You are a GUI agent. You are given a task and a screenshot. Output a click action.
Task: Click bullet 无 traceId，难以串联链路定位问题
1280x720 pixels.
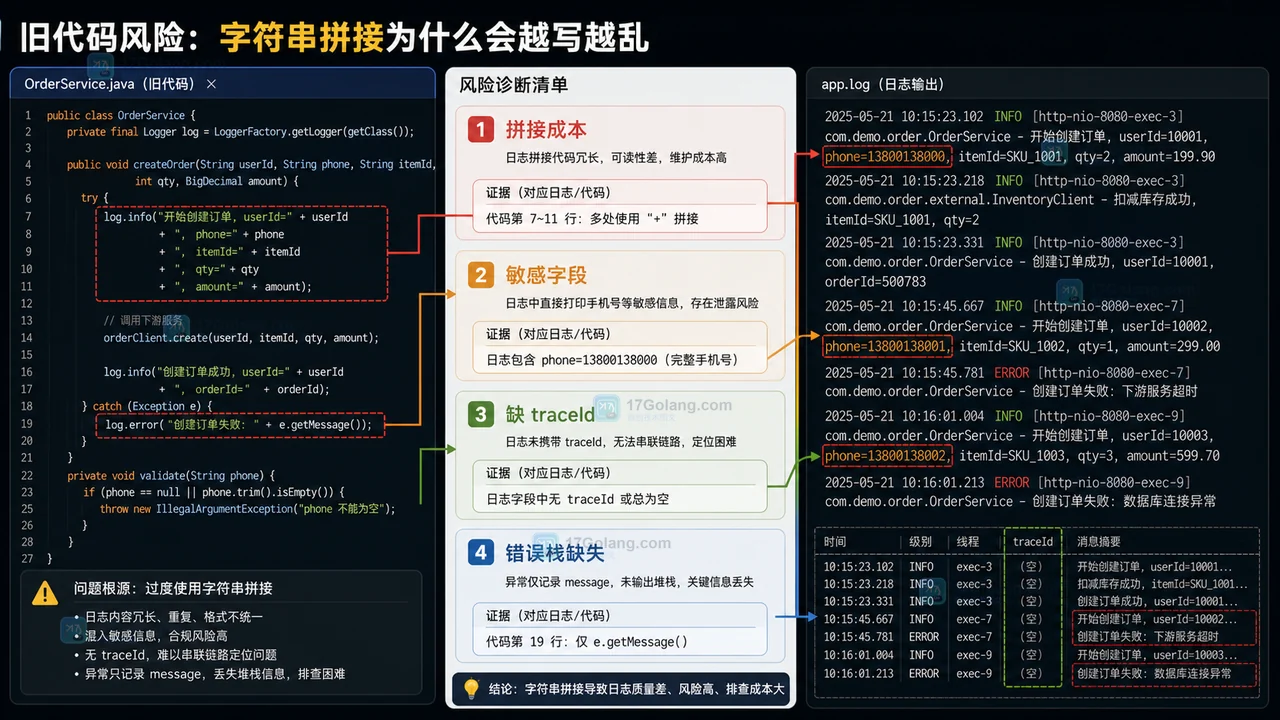point(180,655)
